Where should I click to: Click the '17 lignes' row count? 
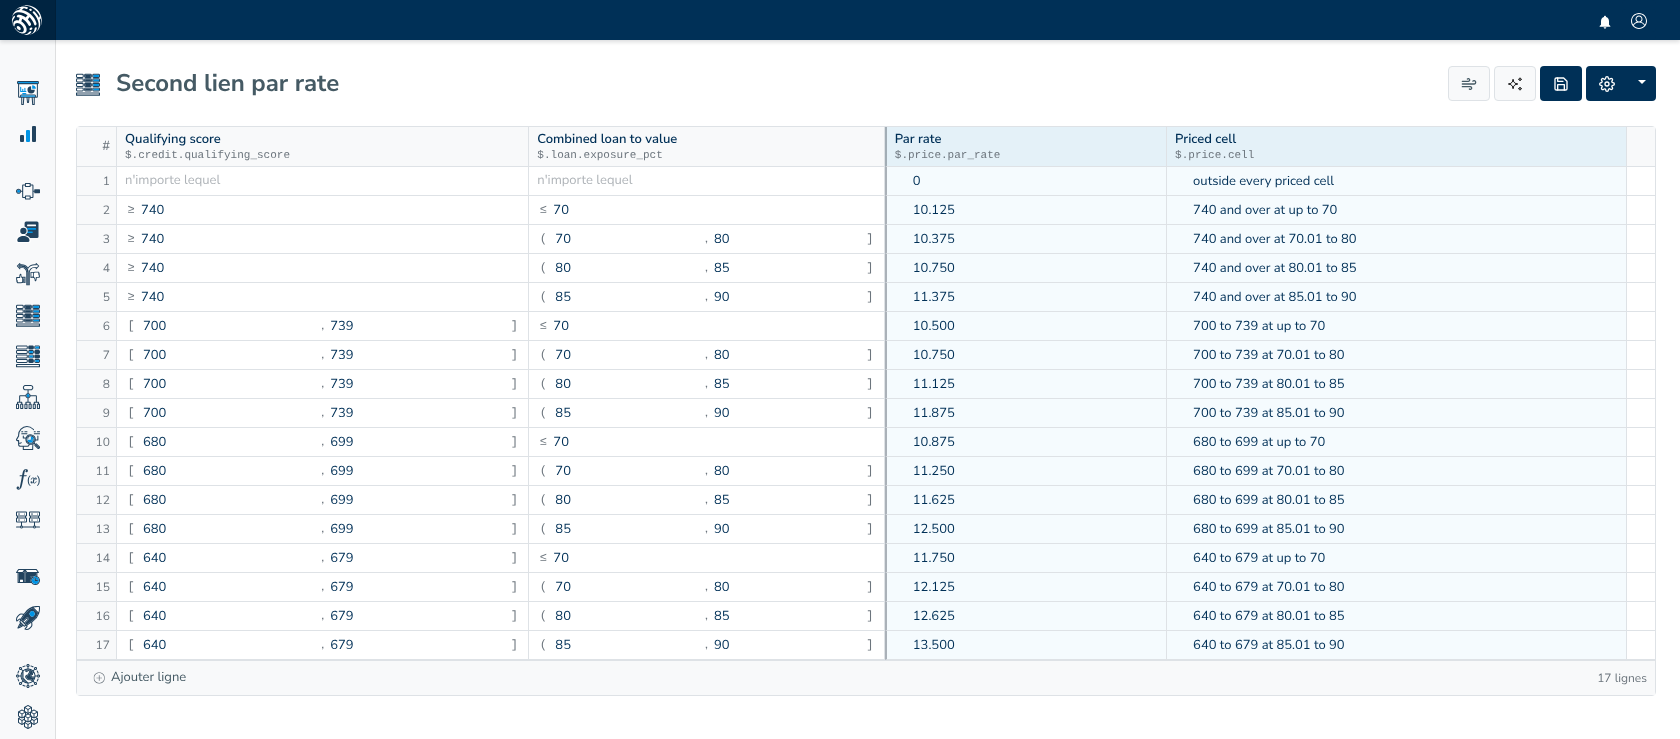1621,678
